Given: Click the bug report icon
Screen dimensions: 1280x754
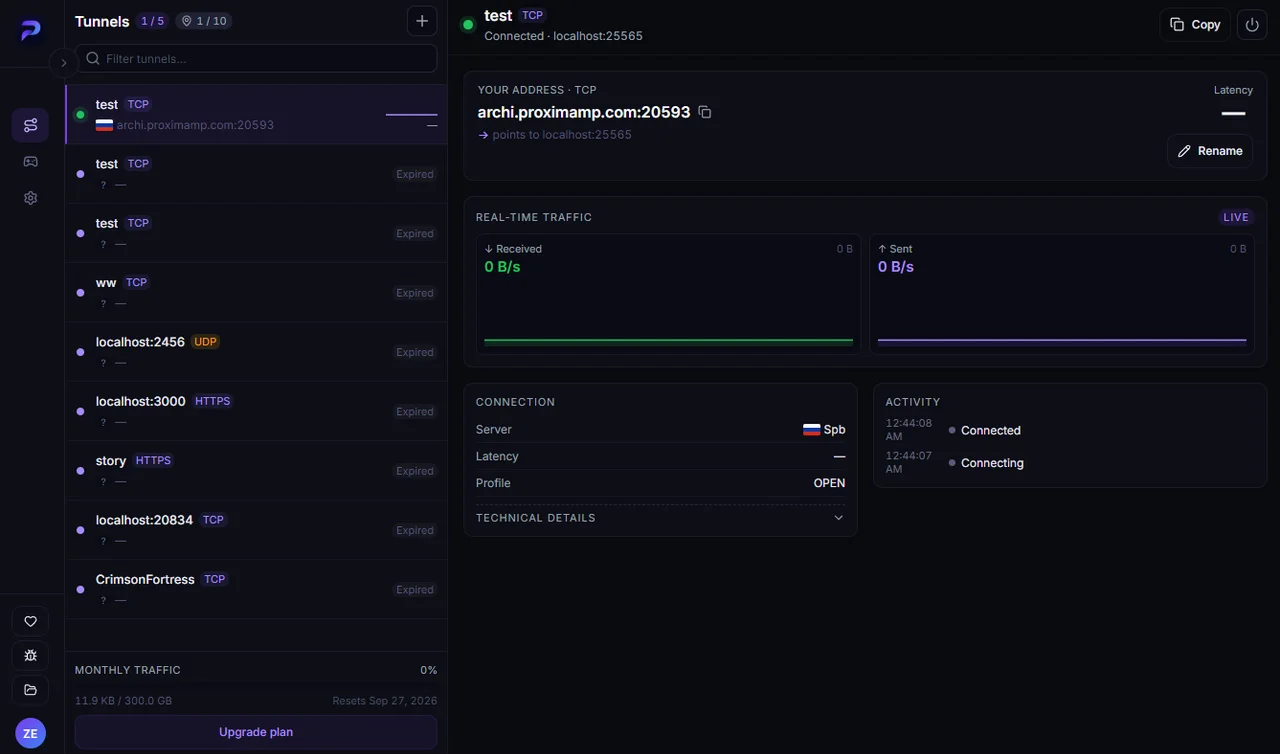Looking at the screenshot, I should pos(30,656).
